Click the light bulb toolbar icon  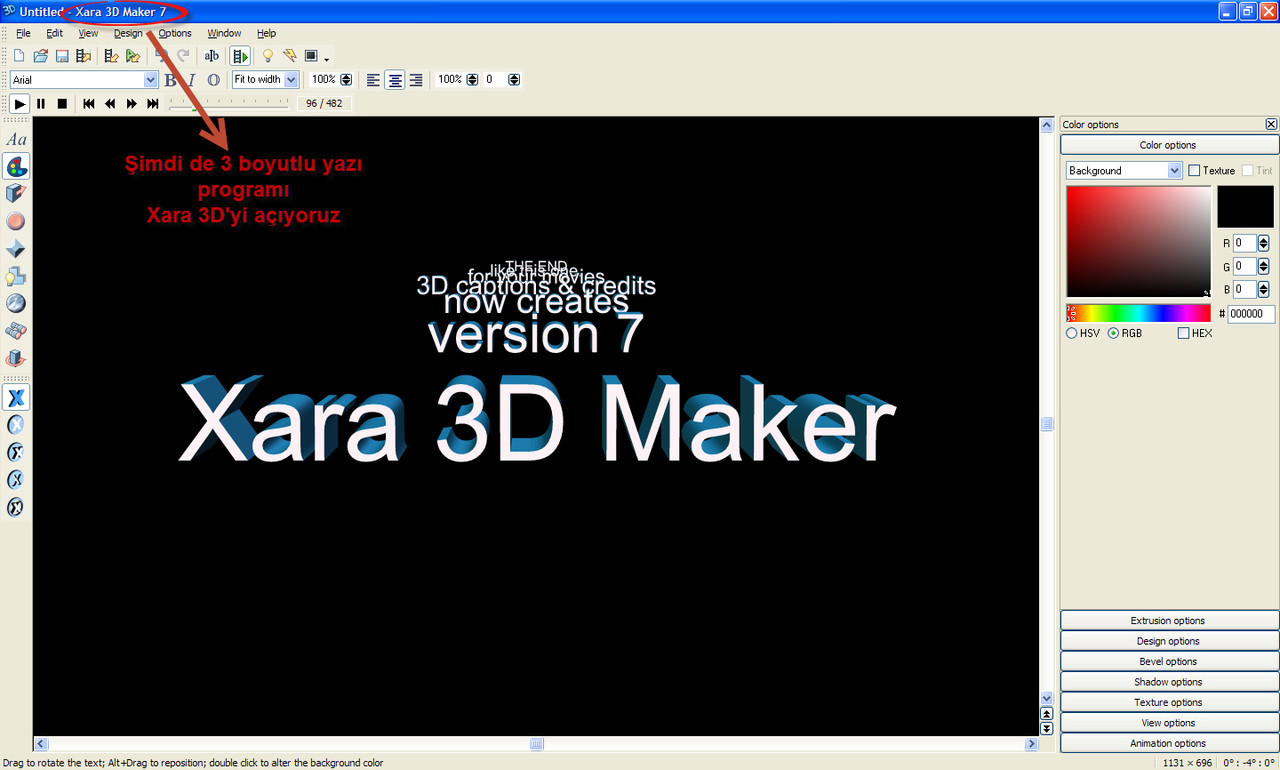click(267, 56)
